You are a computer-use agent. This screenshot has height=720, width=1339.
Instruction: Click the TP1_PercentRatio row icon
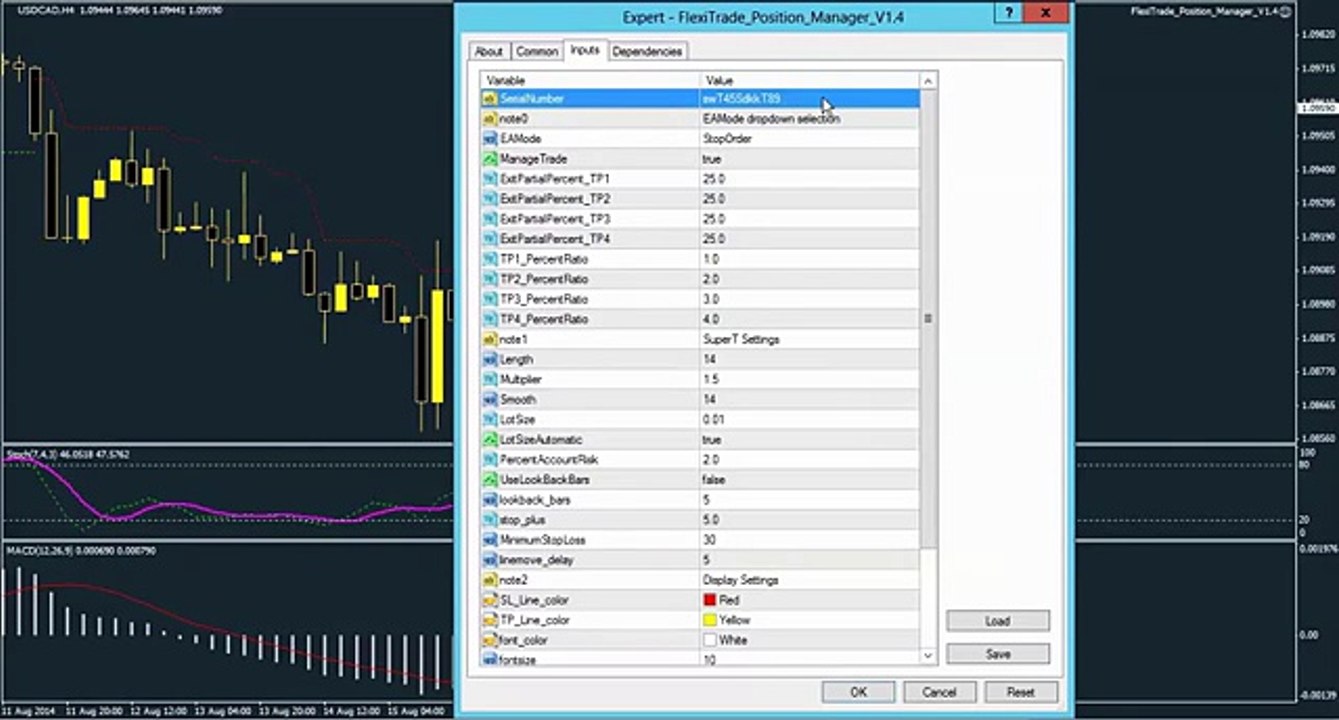(x=490, y=259)
